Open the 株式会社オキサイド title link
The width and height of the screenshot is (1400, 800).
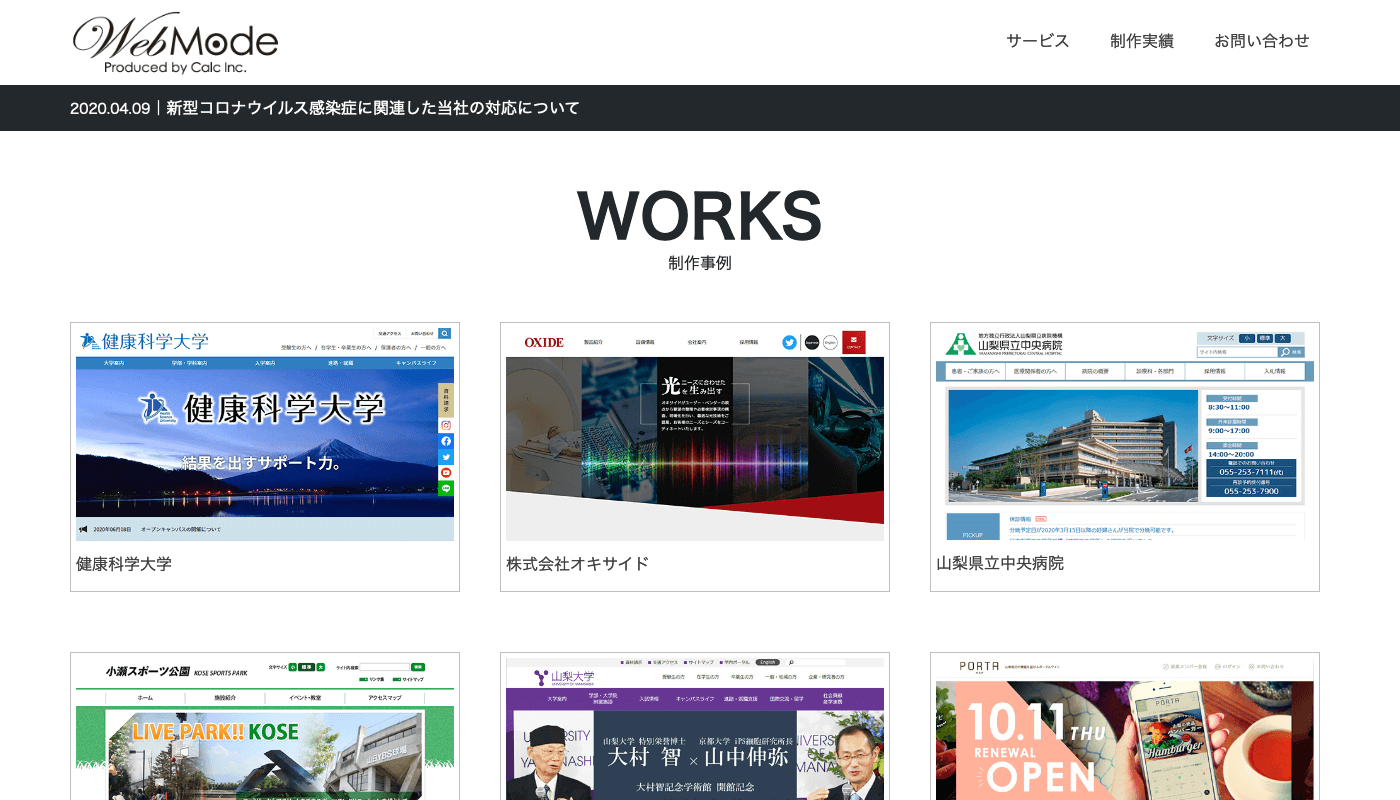[577, 564]
